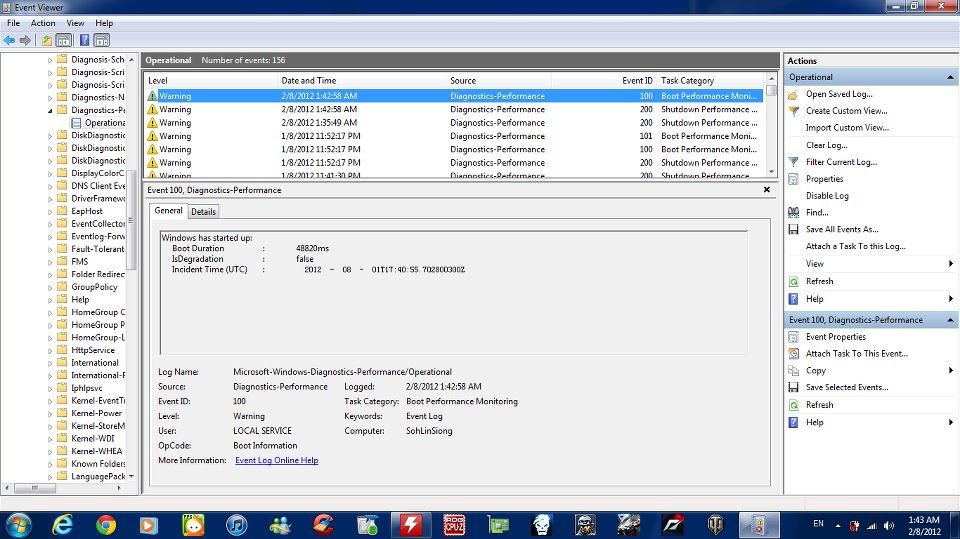Click Clear Log in the Actions pane

coord(826,145)
